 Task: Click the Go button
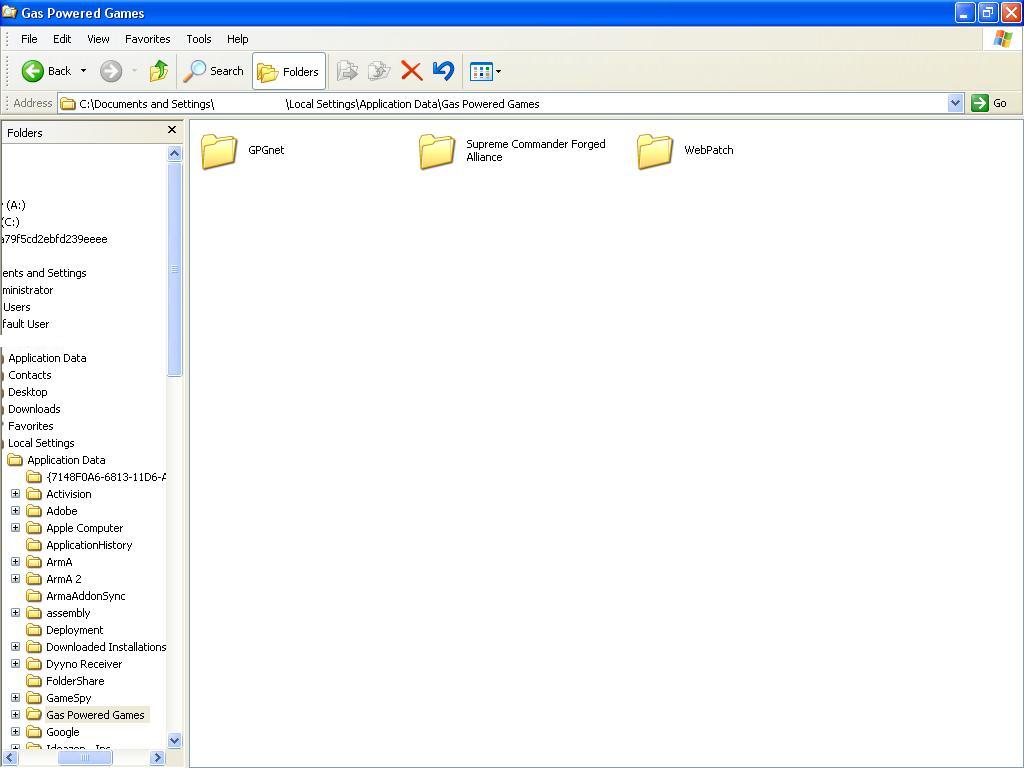click(x=989, y=103)
